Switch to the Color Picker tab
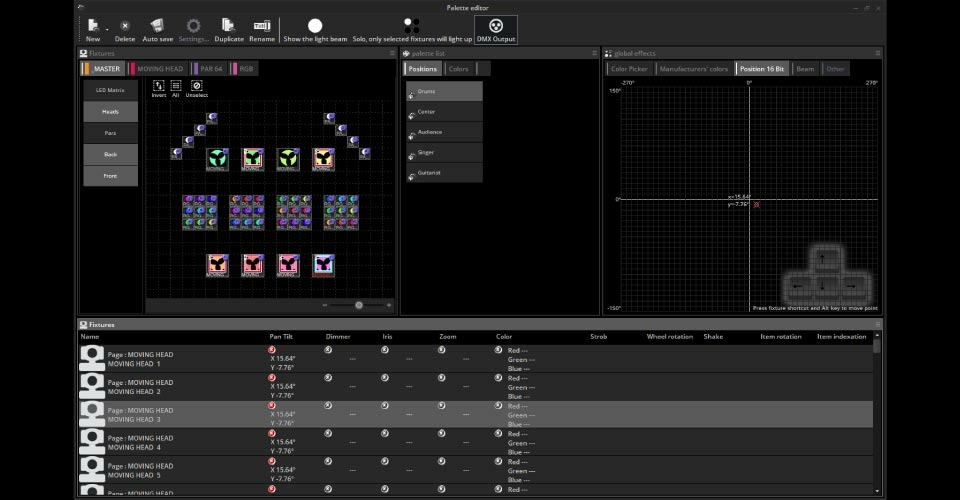960x500 pixels. (630, 69)
